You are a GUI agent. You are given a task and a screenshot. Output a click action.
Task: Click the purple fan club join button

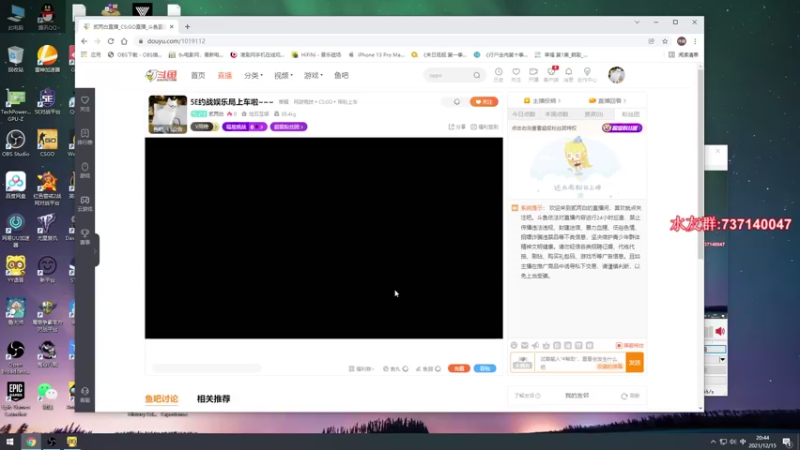point(622,128)
